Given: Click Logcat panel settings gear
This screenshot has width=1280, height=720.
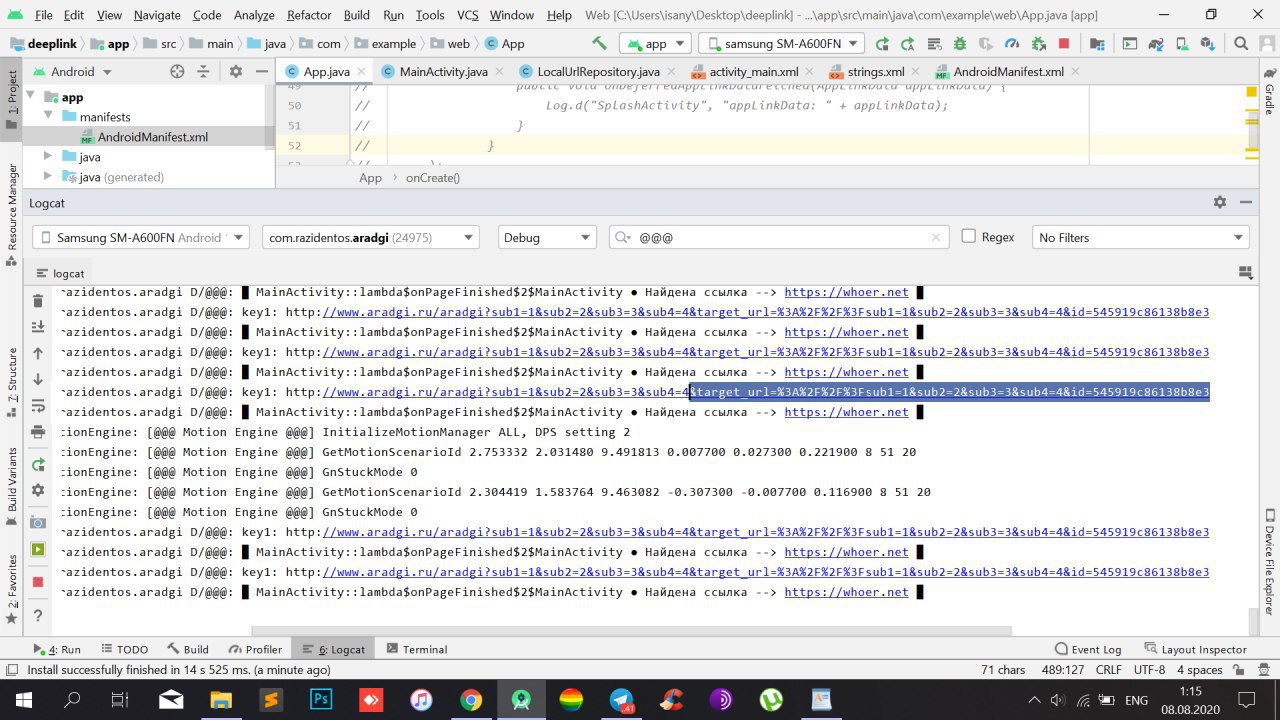Looking at the screenshot, I should point(1219,202).
